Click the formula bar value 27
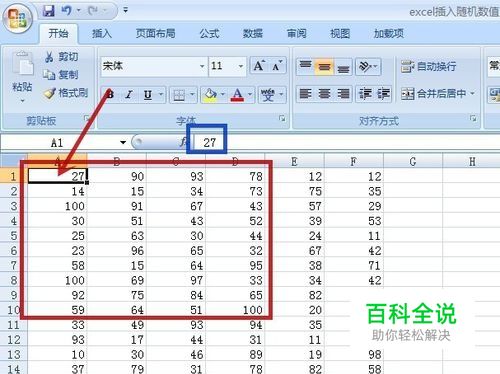The height and width of the screenshot is (374, 500). pyautogui.click(x=210, y=143)
